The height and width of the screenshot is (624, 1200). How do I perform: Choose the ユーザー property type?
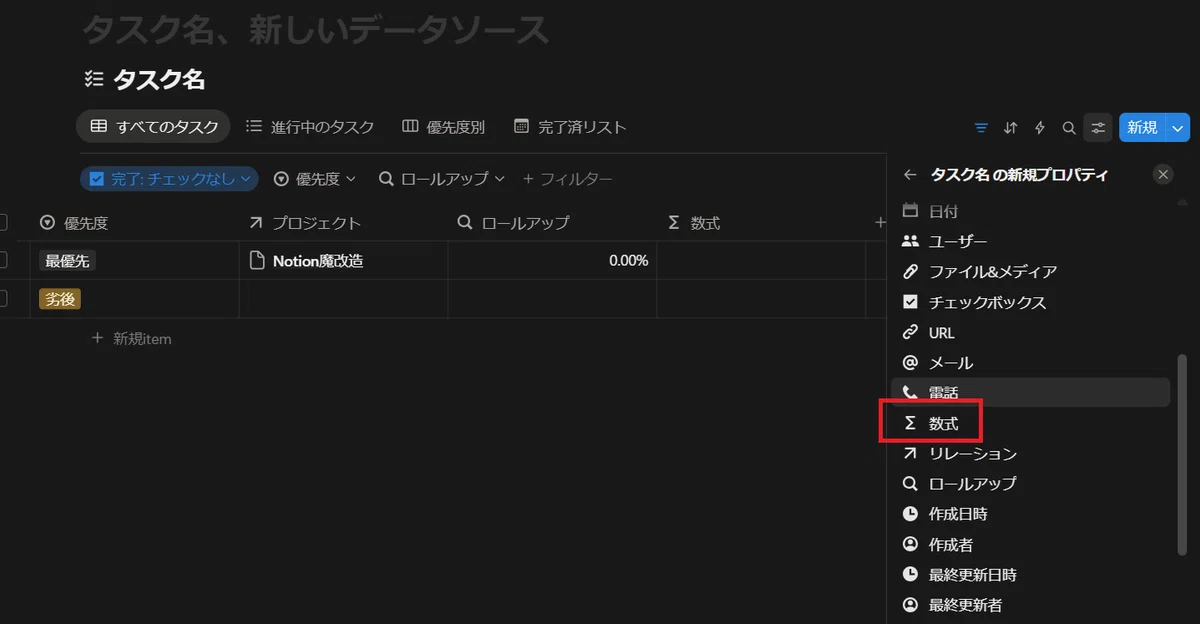(x=1030, y=241)
